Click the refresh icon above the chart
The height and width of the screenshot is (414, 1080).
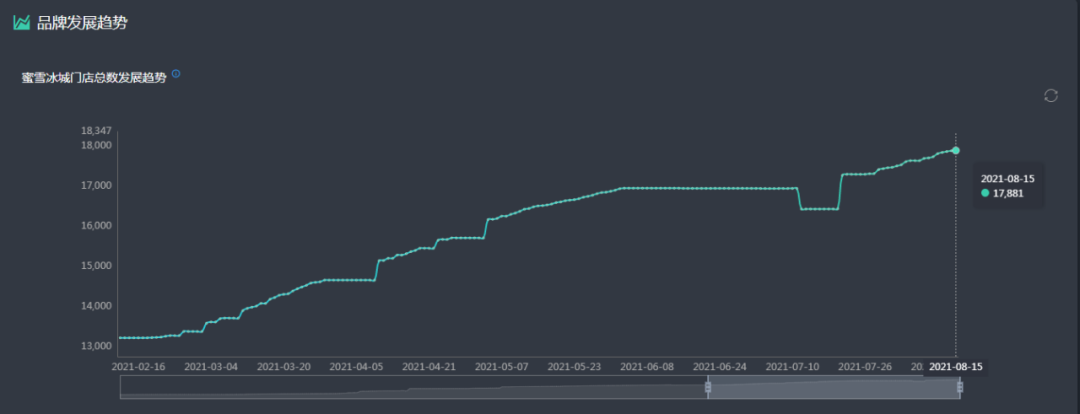point(1050,96)
